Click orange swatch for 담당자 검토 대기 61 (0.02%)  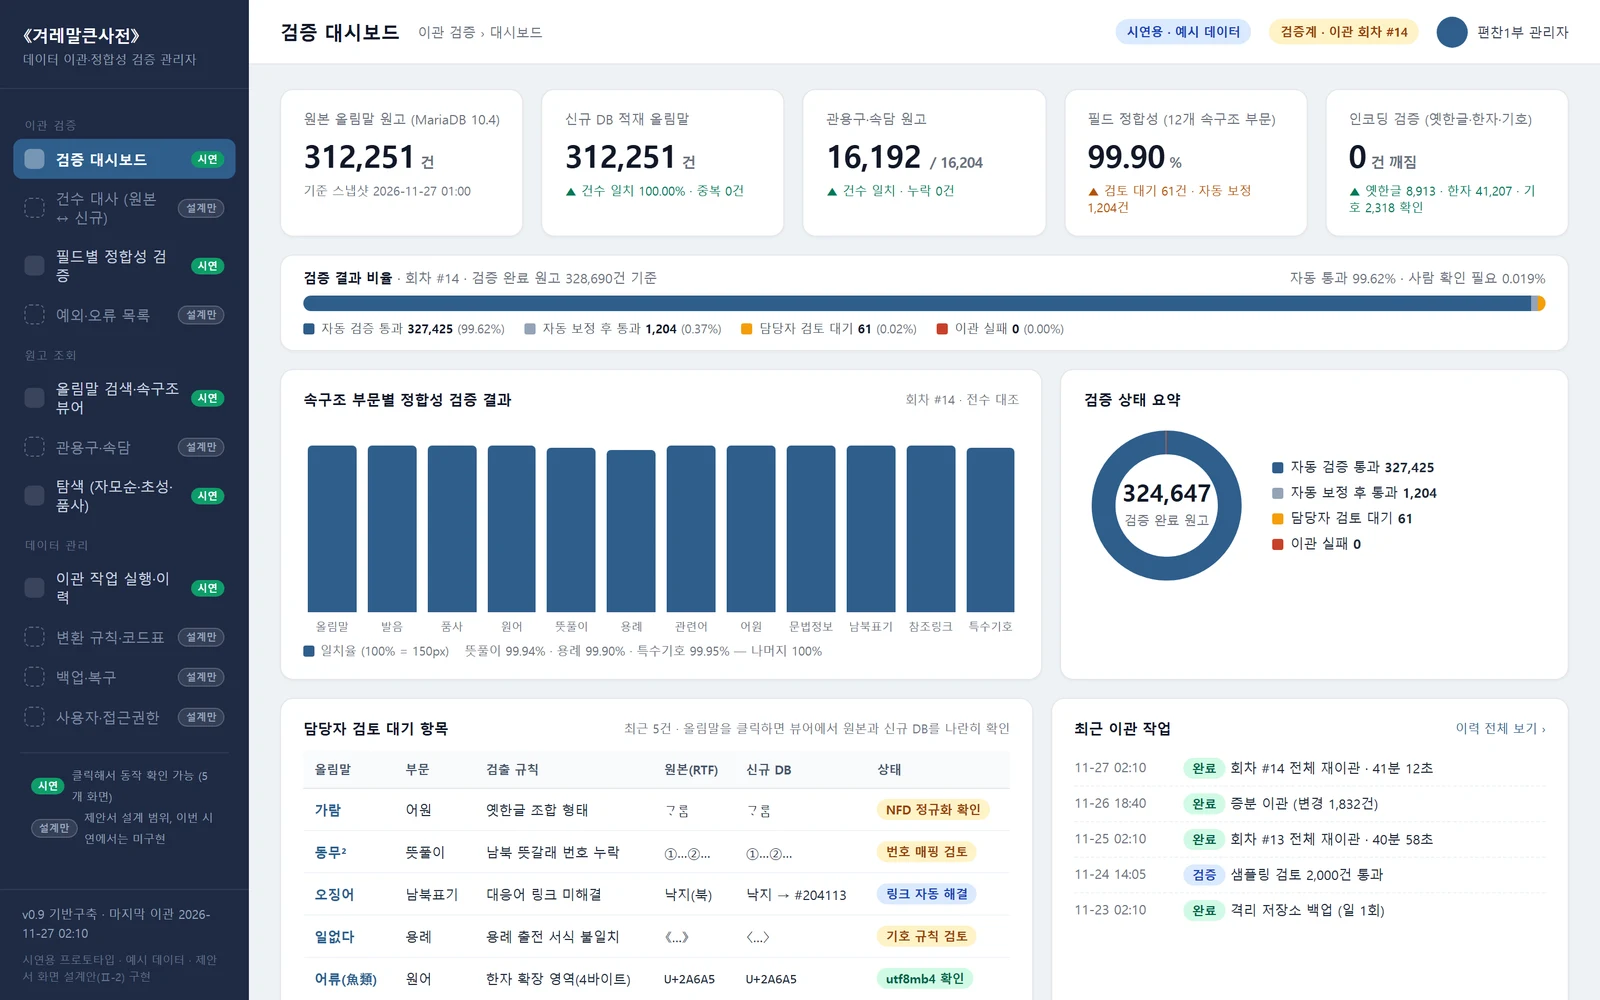(746, 329)
